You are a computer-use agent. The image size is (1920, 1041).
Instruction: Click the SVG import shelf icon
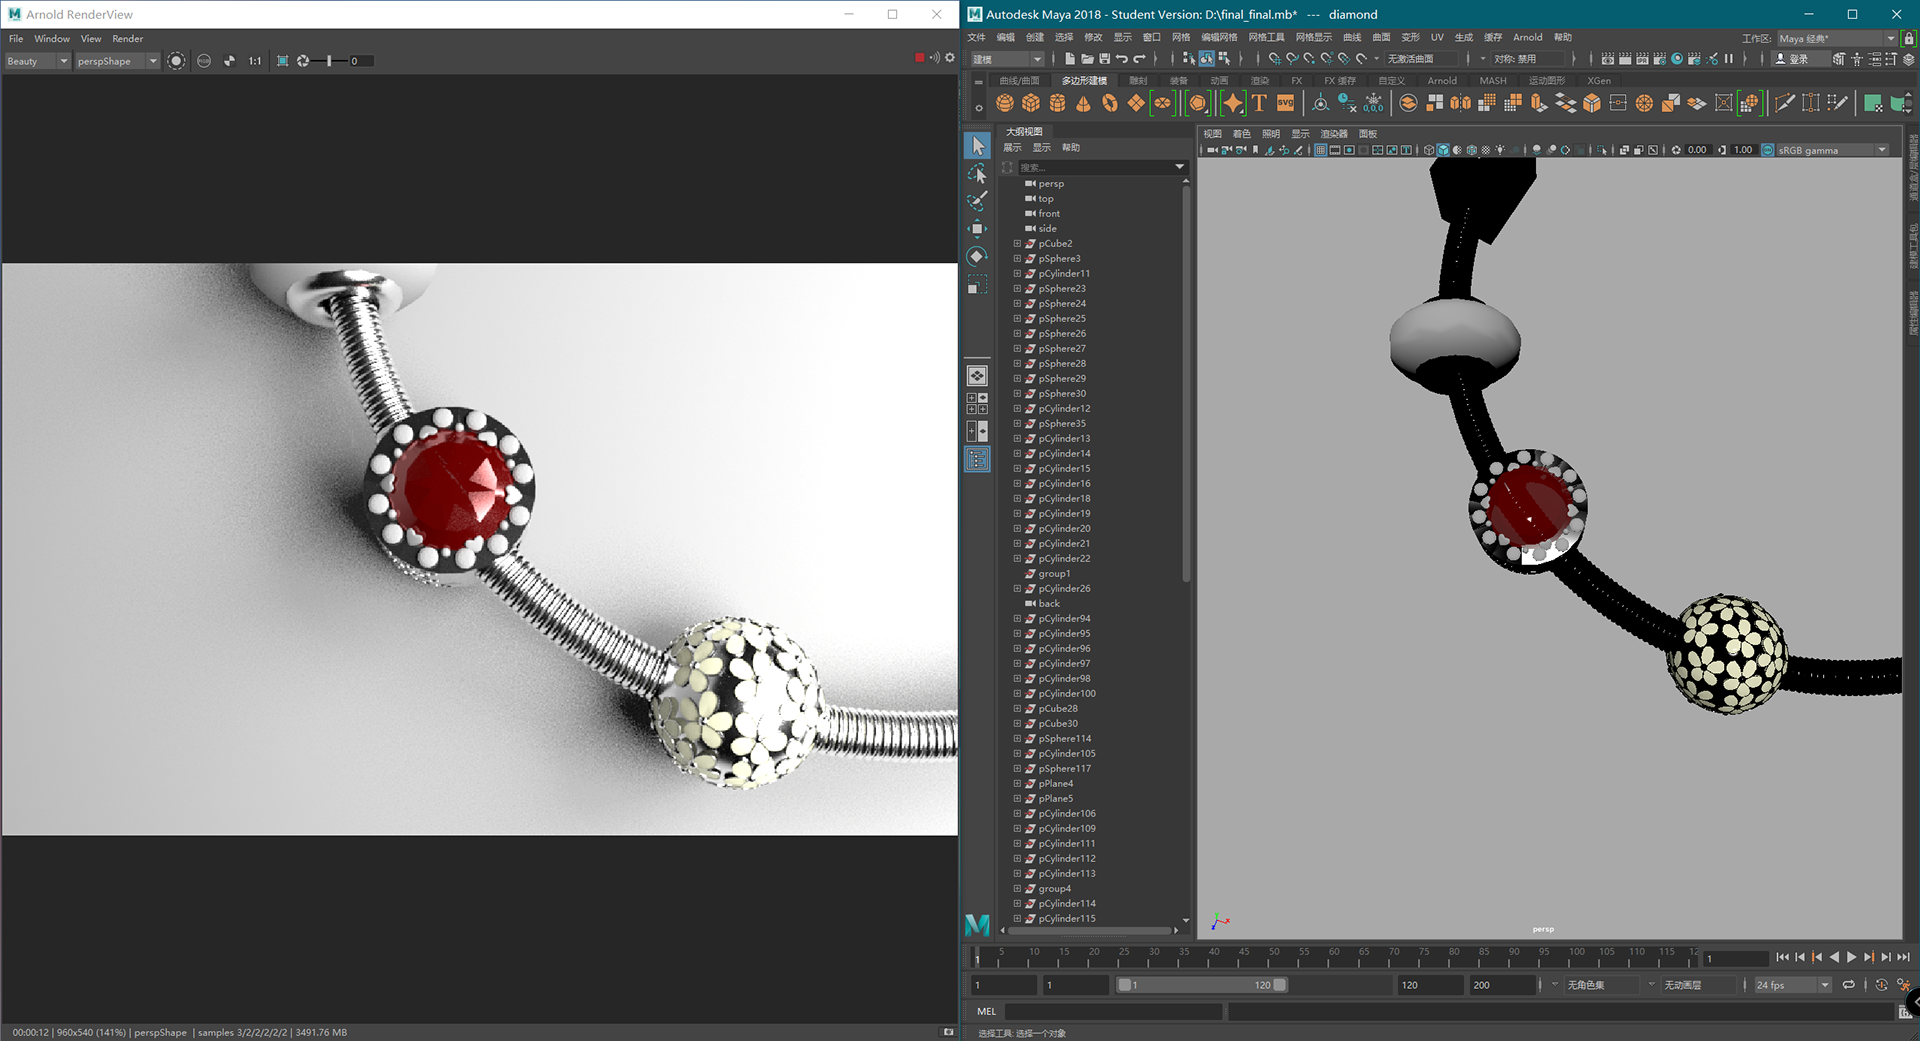pyautogui.click(x=1286, y=103)
